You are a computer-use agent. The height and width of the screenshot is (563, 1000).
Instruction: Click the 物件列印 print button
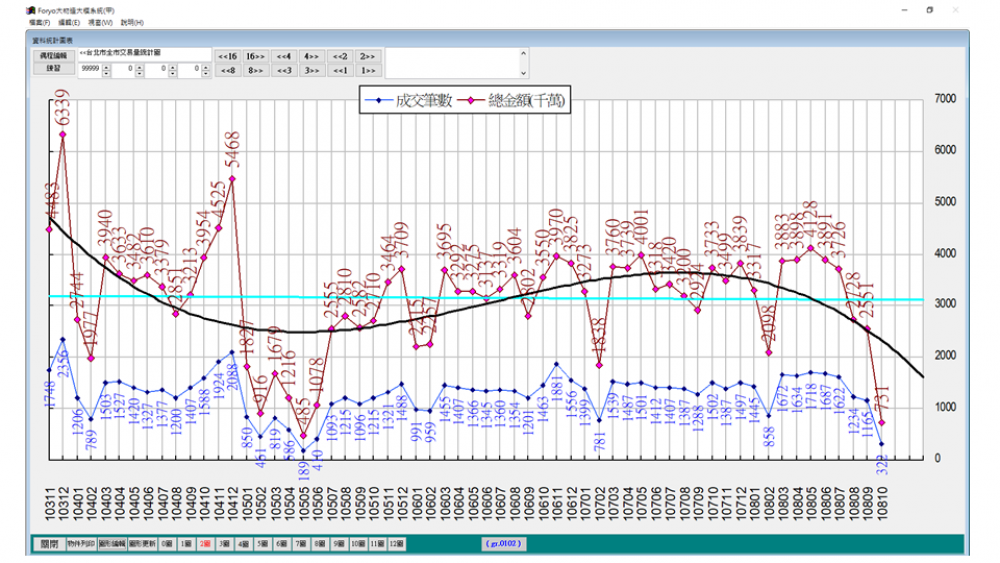pos(81,543)
